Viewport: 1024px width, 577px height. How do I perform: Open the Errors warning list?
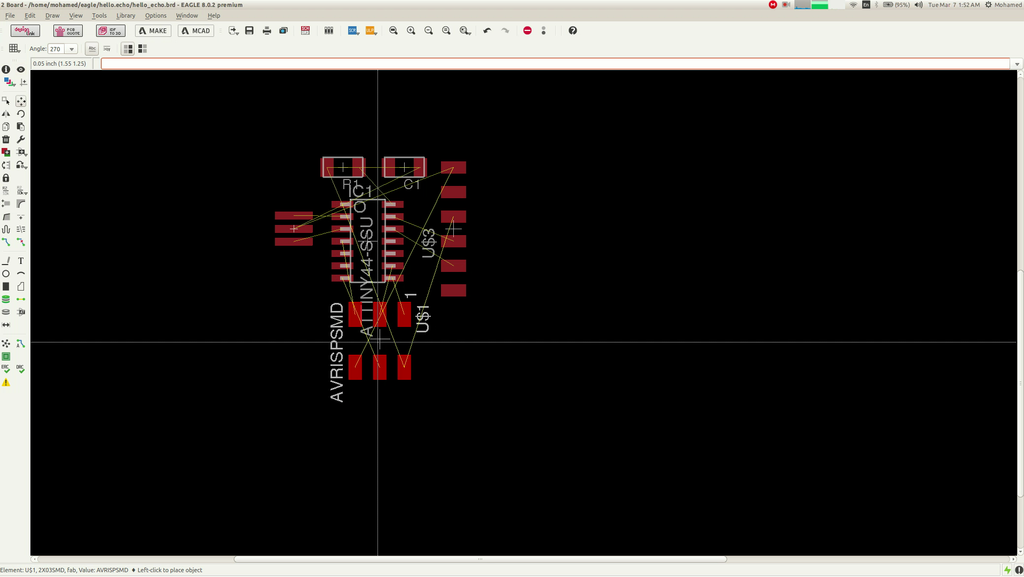coord(6,382)
